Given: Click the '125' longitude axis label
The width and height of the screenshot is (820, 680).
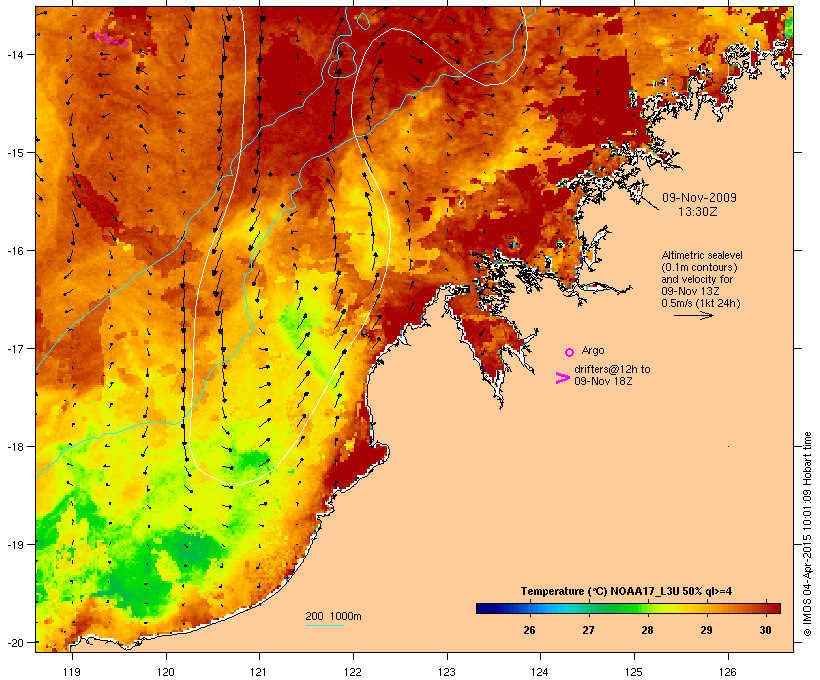Looking at the screenshot, I should [x=634, y=672].
